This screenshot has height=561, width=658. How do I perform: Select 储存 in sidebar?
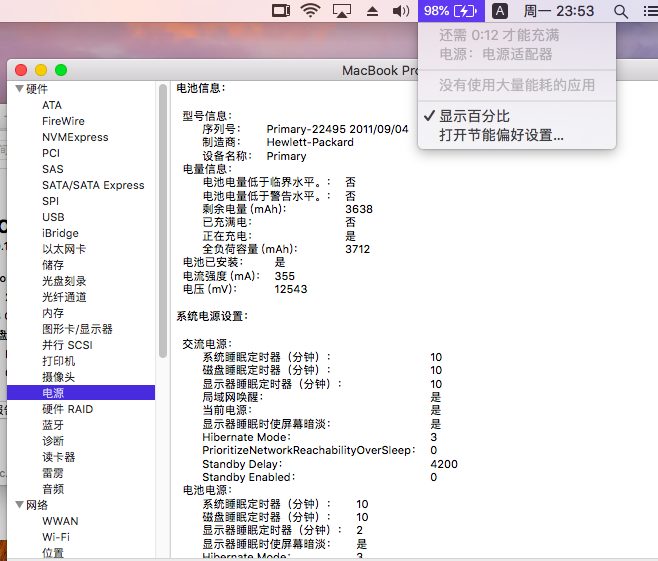53,265
